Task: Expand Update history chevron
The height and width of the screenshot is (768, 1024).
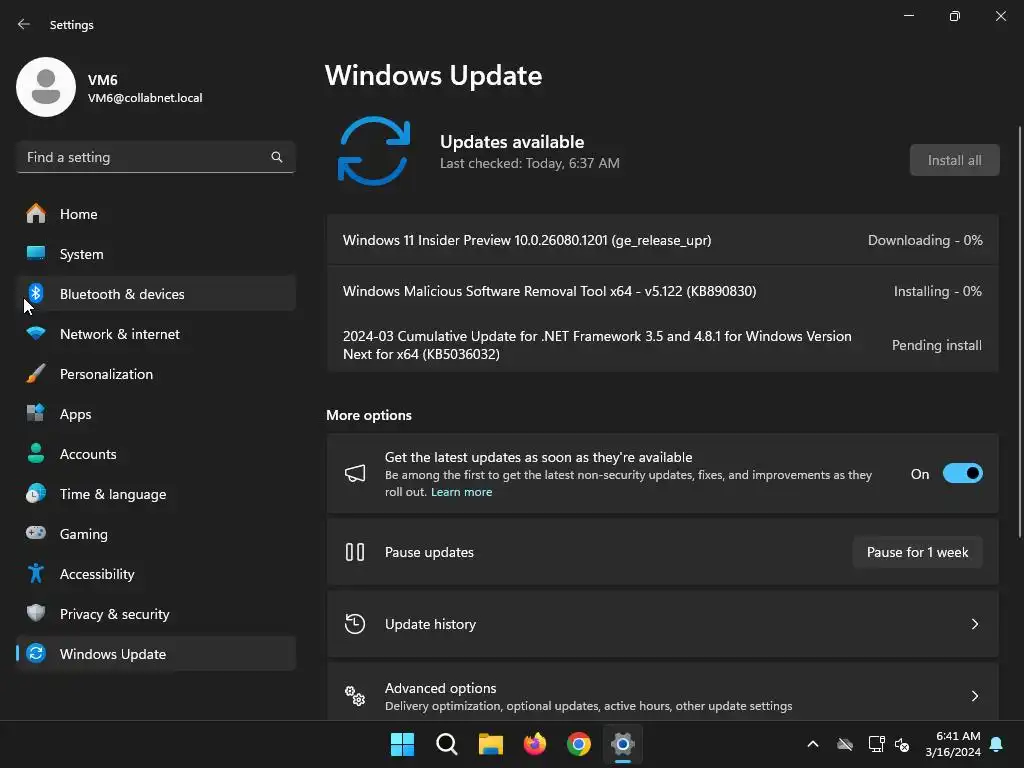Action: coord(974,624)
